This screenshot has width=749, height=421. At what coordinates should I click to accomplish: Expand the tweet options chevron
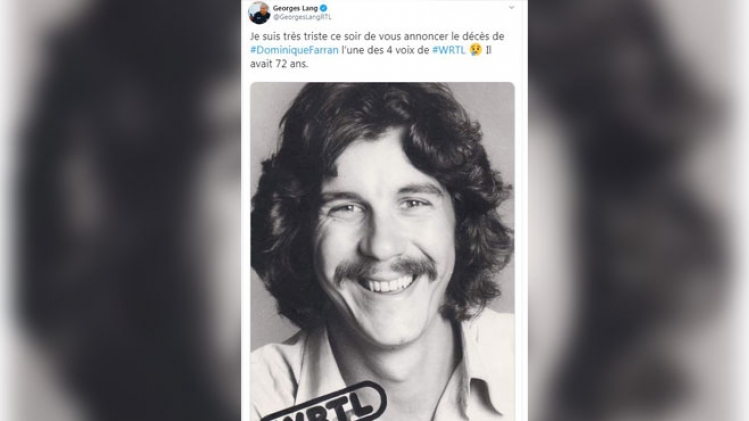(x=512, y=8)
